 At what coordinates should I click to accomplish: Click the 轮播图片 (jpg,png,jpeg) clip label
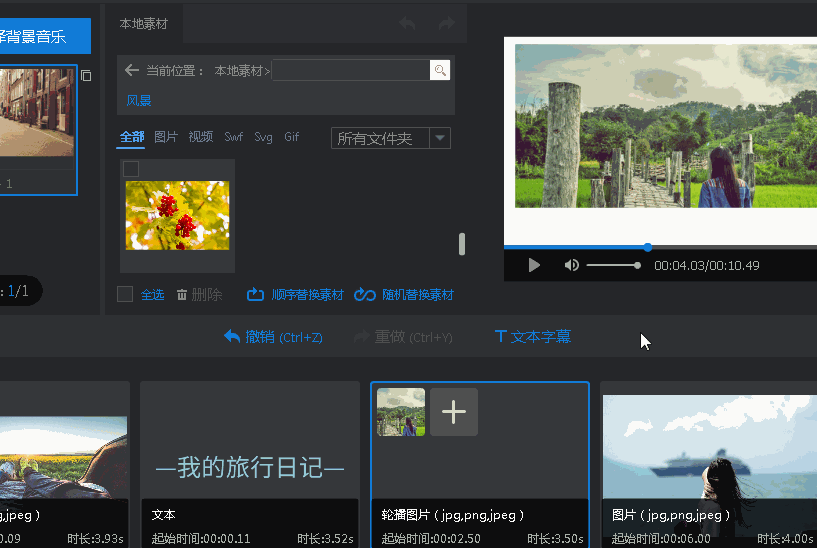tap(452, 515)
